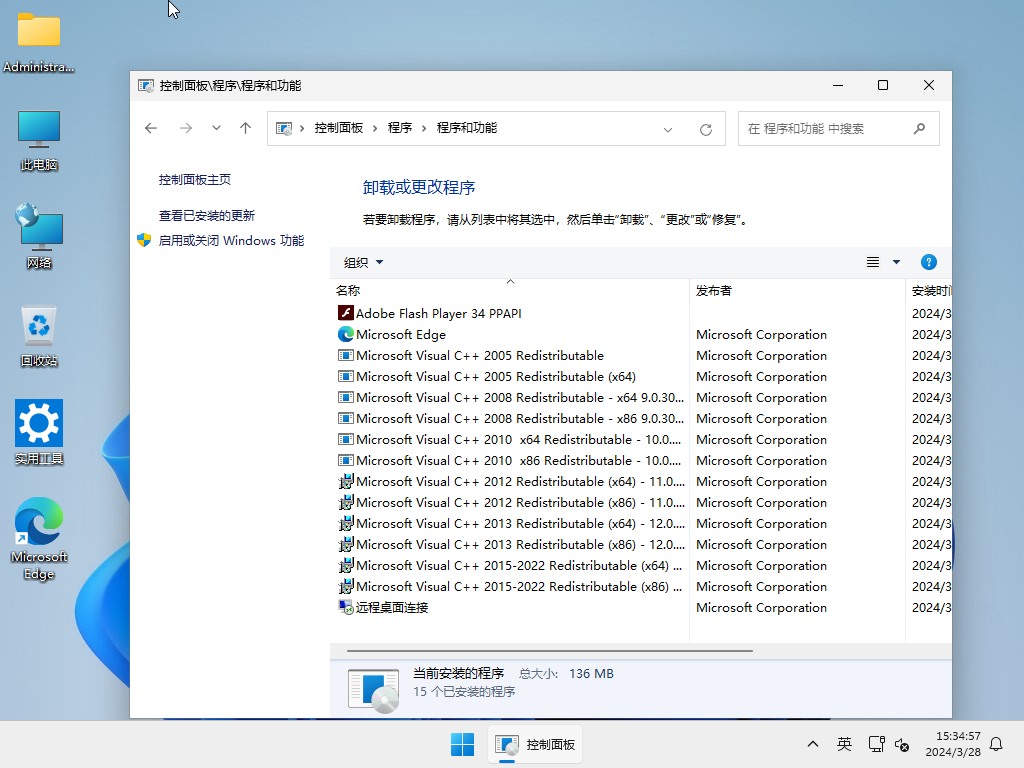Open 查看已安装的更新 link
The image size is (1024, 768).
tap(206, 216)
